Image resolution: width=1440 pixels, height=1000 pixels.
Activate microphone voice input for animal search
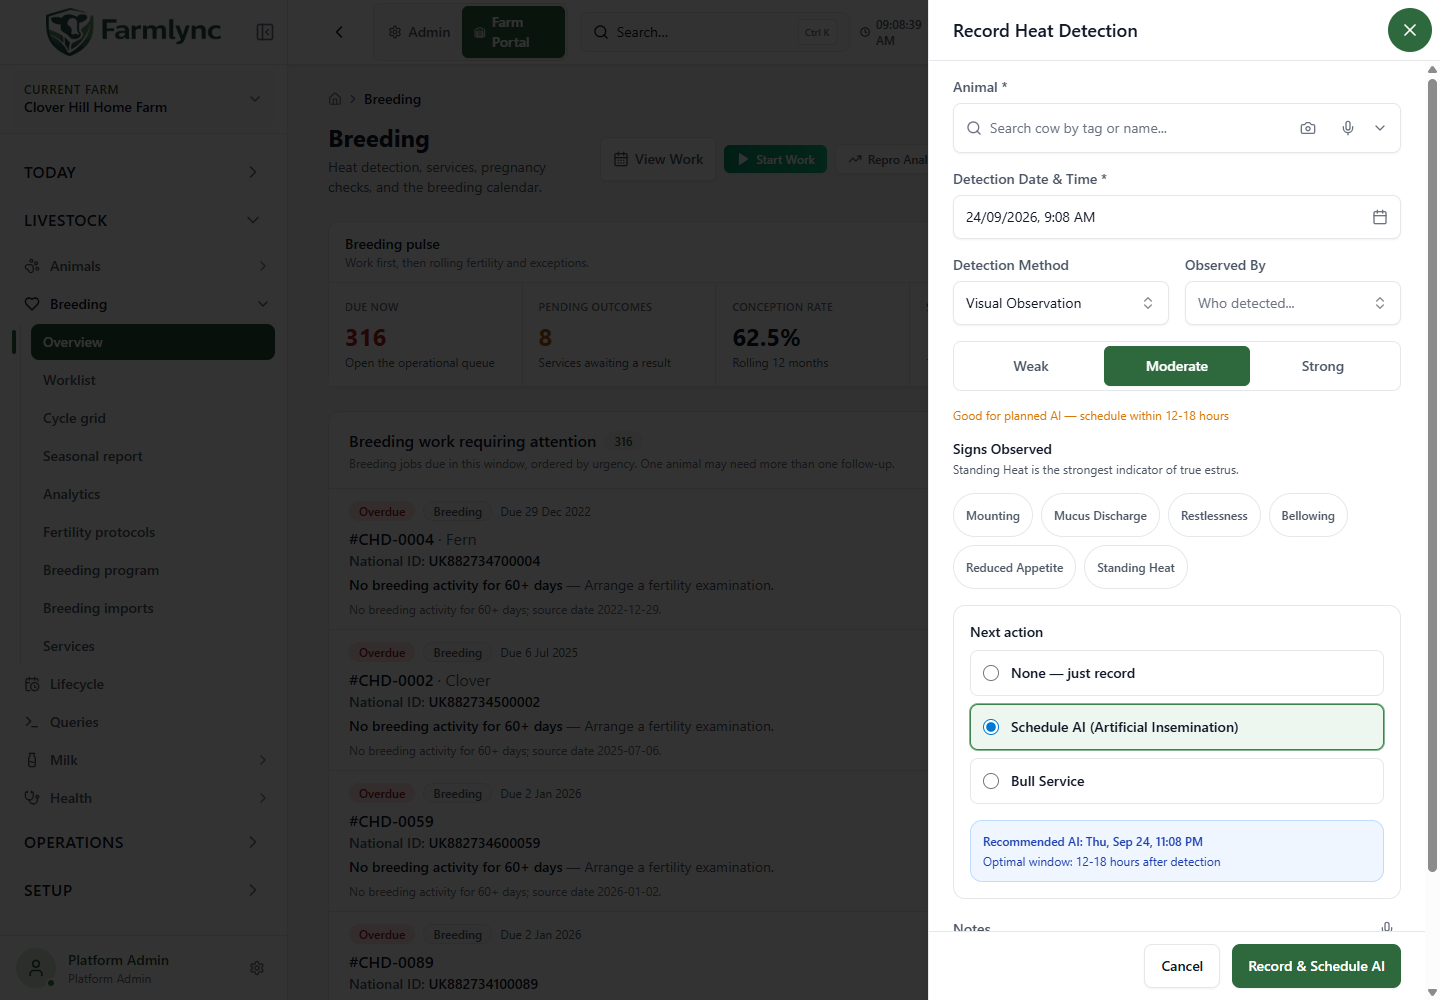pos(1348,128)
